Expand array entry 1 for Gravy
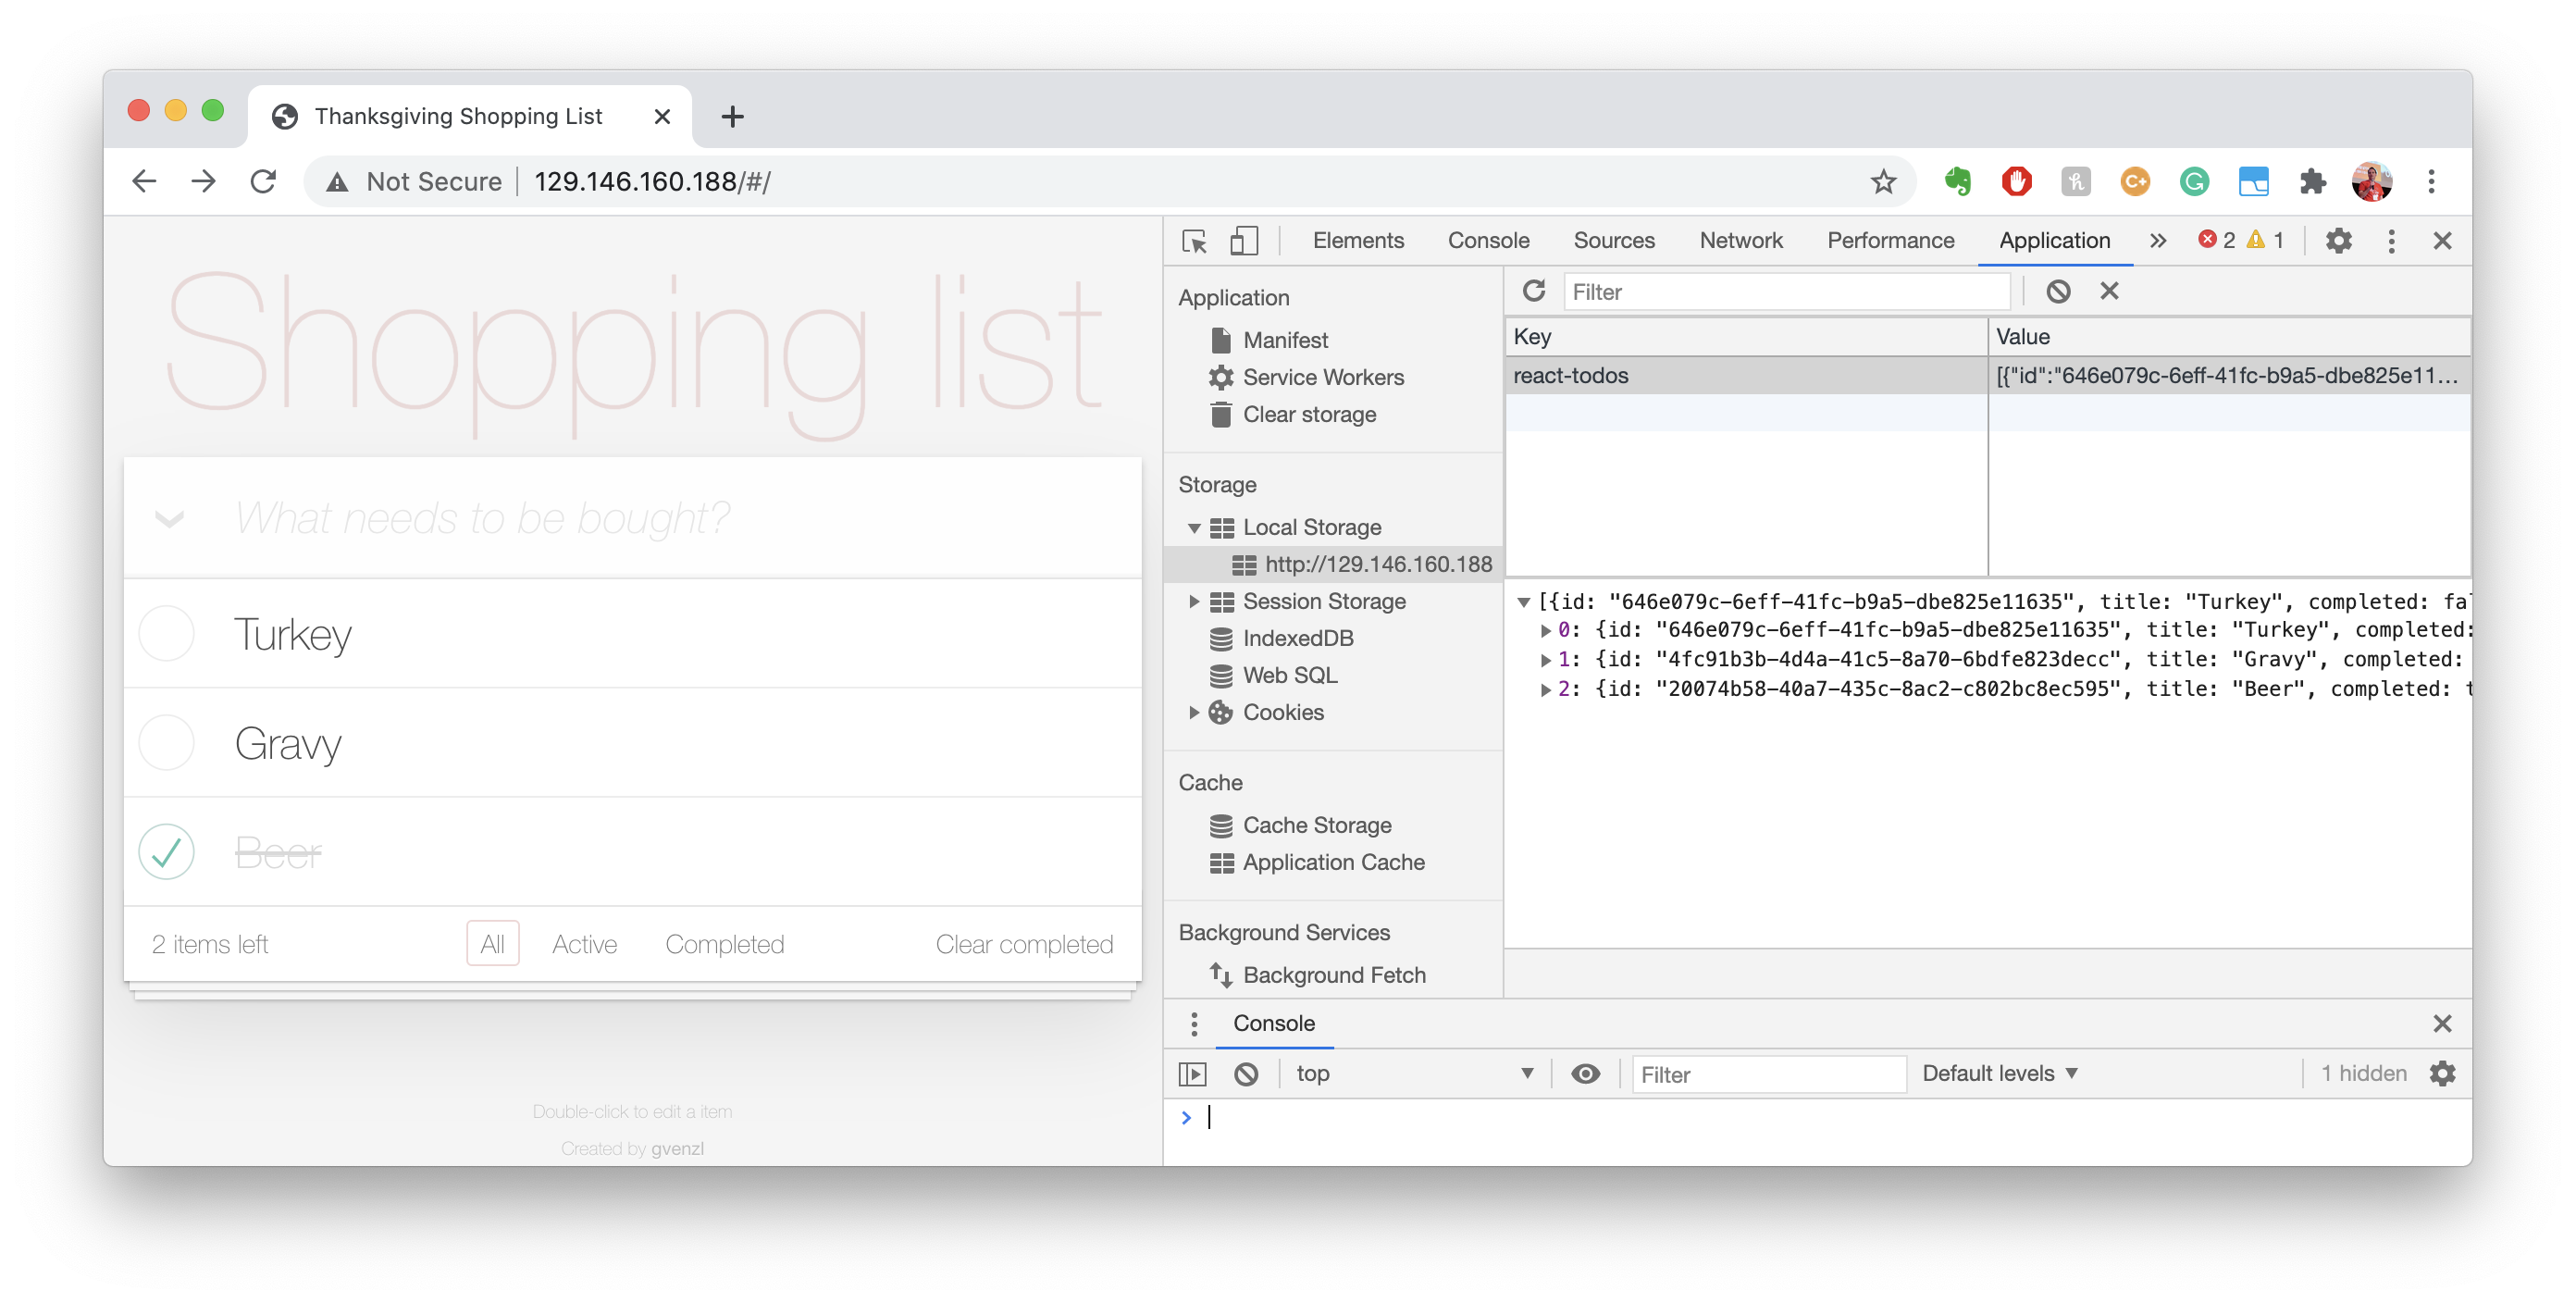Image resolution: width=2576 pixels, height=1303 pixels. 1545,660
